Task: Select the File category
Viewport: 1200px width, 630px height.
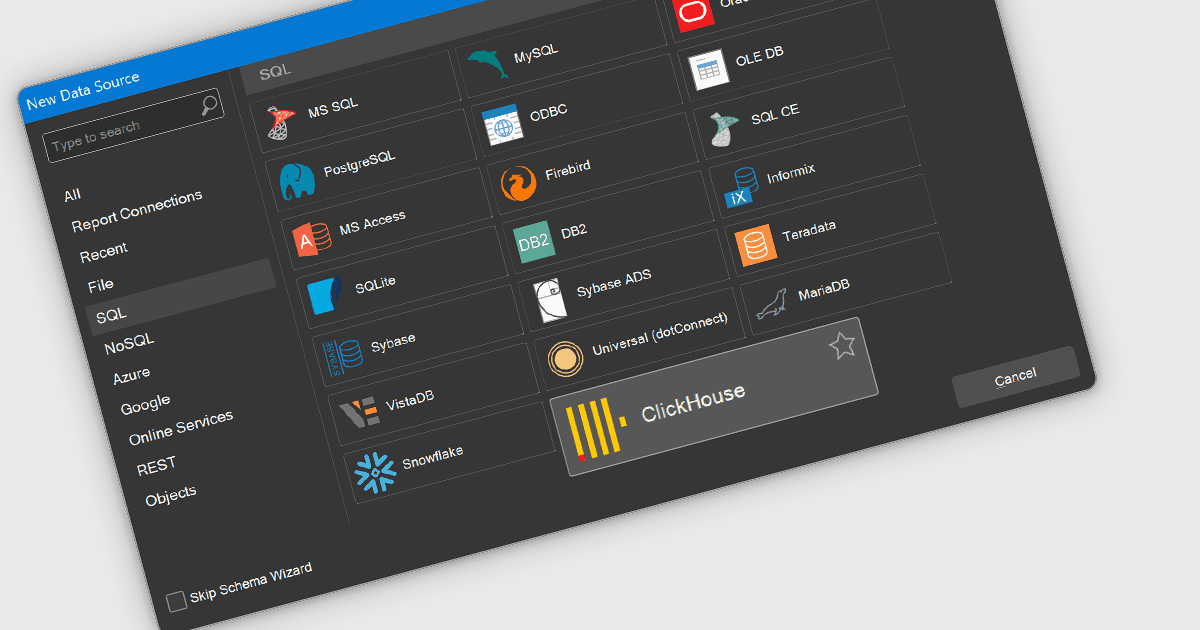Action: pos(100,285)
